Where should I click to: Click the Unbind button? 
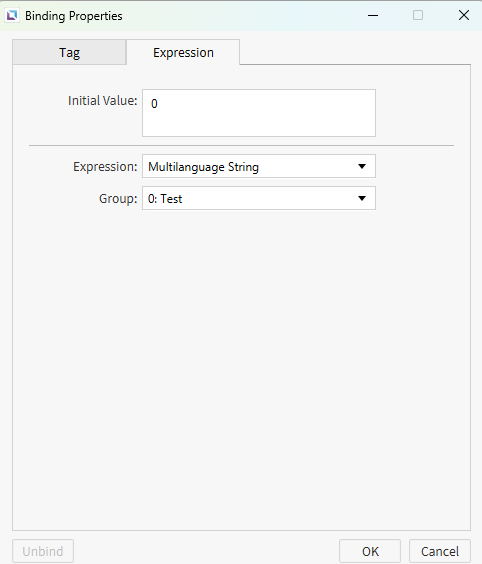tap(43, 551)
